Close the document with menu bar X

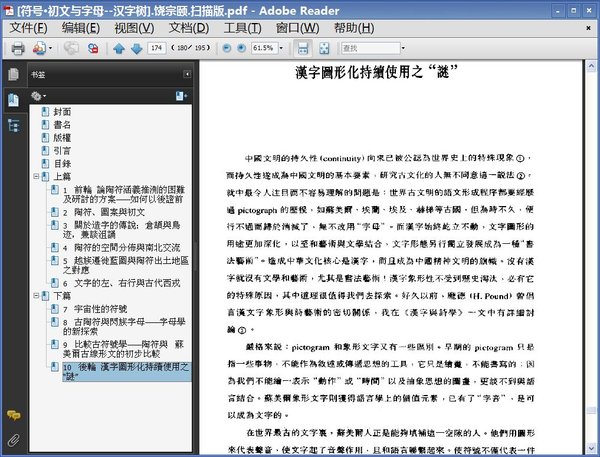(588, 28)
